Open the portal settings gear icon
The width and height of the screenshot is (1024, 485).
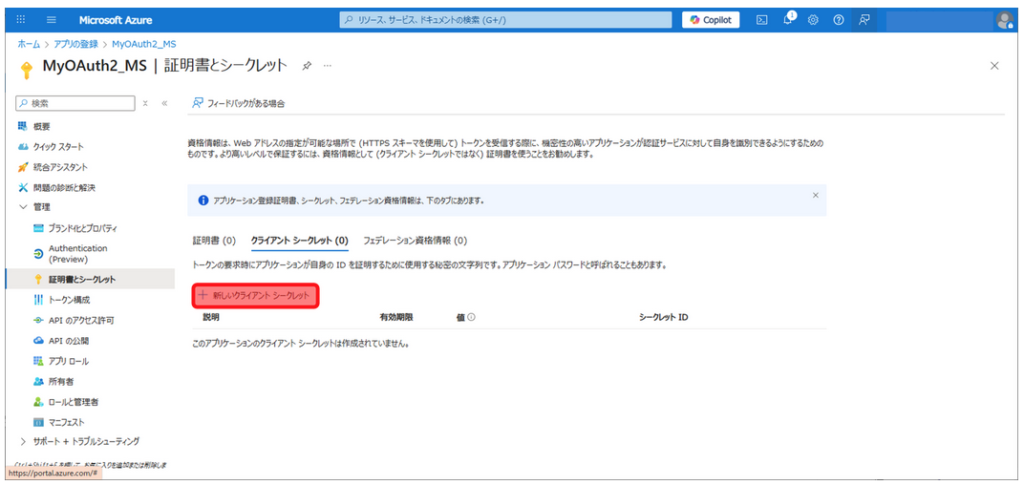[x=813, y=20]
